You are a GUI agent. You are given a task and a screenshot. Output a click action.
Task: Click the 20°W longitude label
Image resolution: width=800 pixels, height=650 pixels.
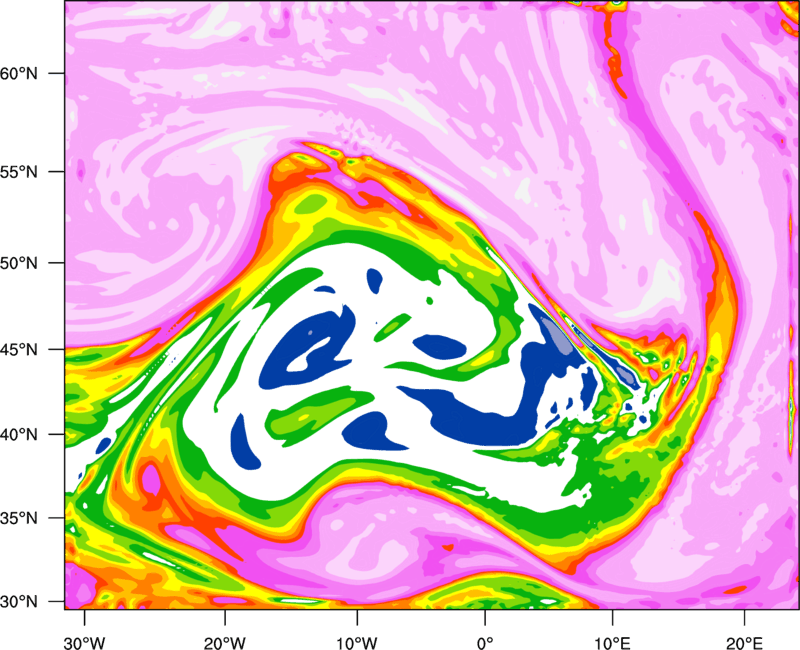click(224, 643)
